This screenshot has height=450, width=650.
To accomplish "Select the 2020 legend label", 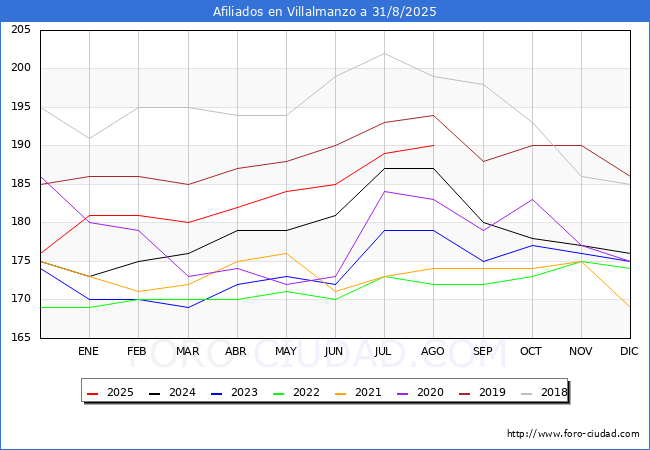I will pos(430,392).
